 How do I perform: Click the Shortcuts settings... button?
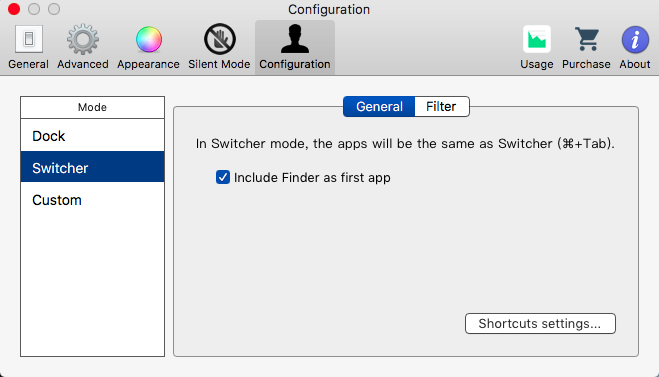540,323
